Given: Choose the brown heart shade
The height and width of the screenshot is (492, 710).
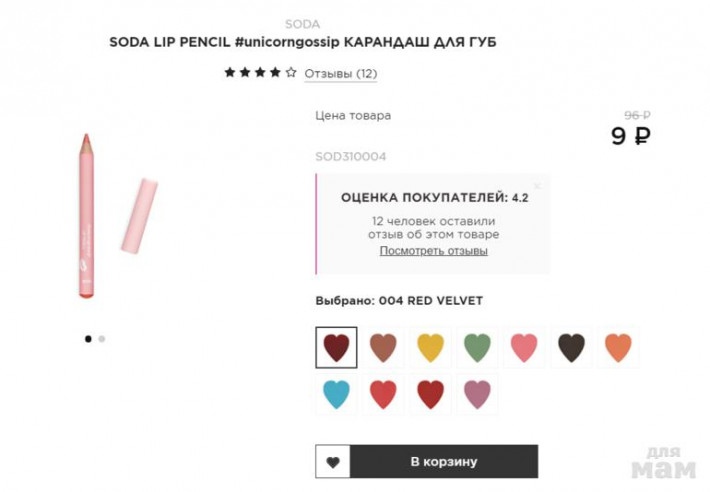Looking at the screenshot, I should tap(383, 347).
